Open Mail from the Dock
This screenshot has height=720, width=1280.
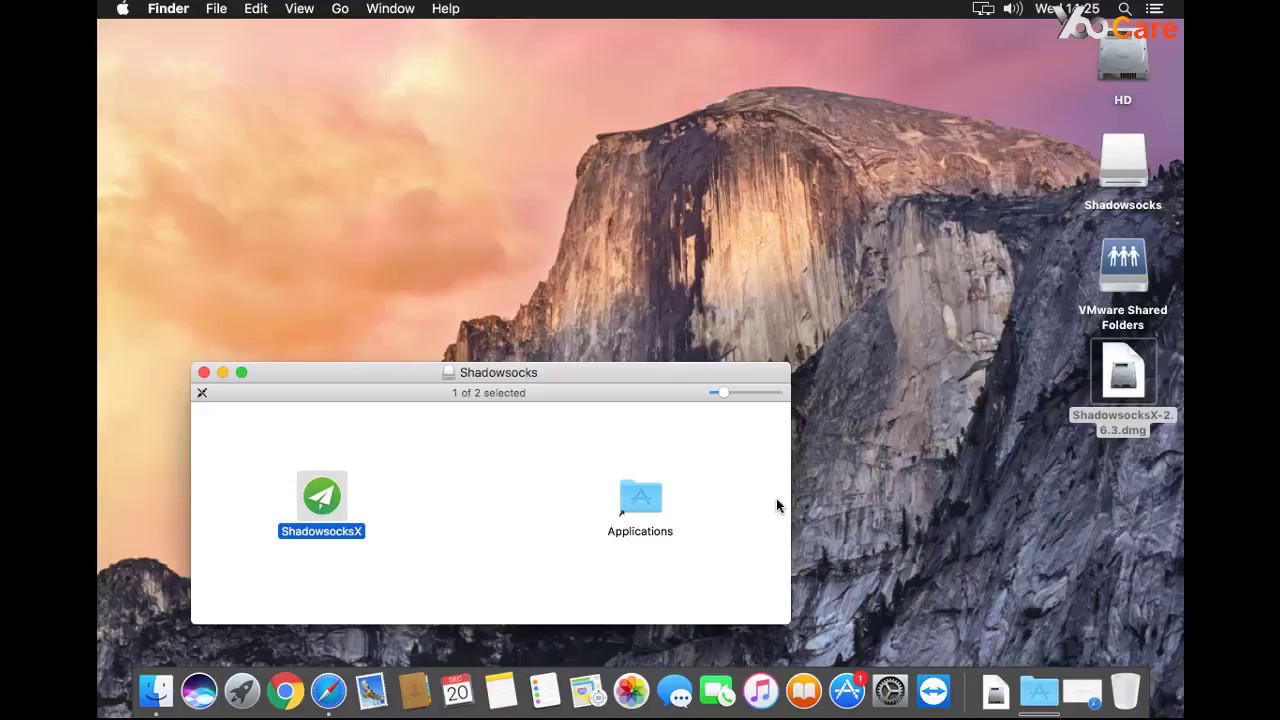click(x=371, y=691)
